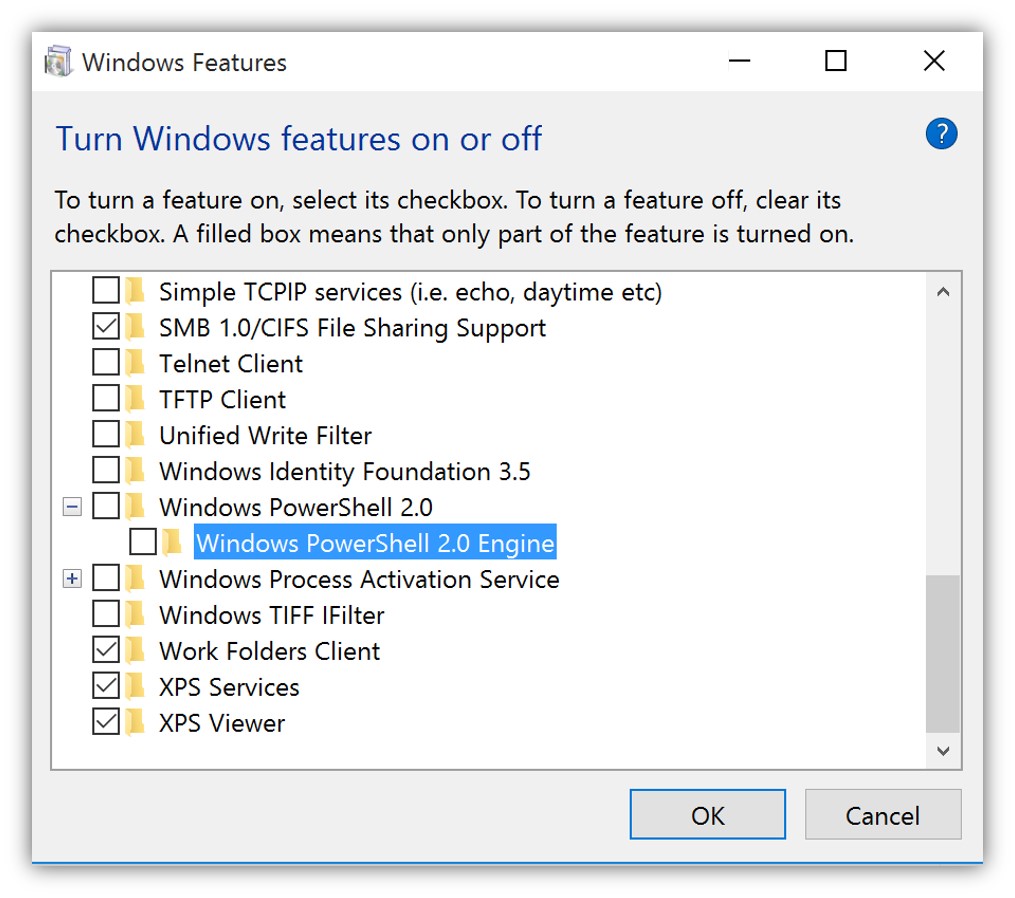
Task: Click folder icon beside Simple TCPIP services
Action: coord(135,291)
